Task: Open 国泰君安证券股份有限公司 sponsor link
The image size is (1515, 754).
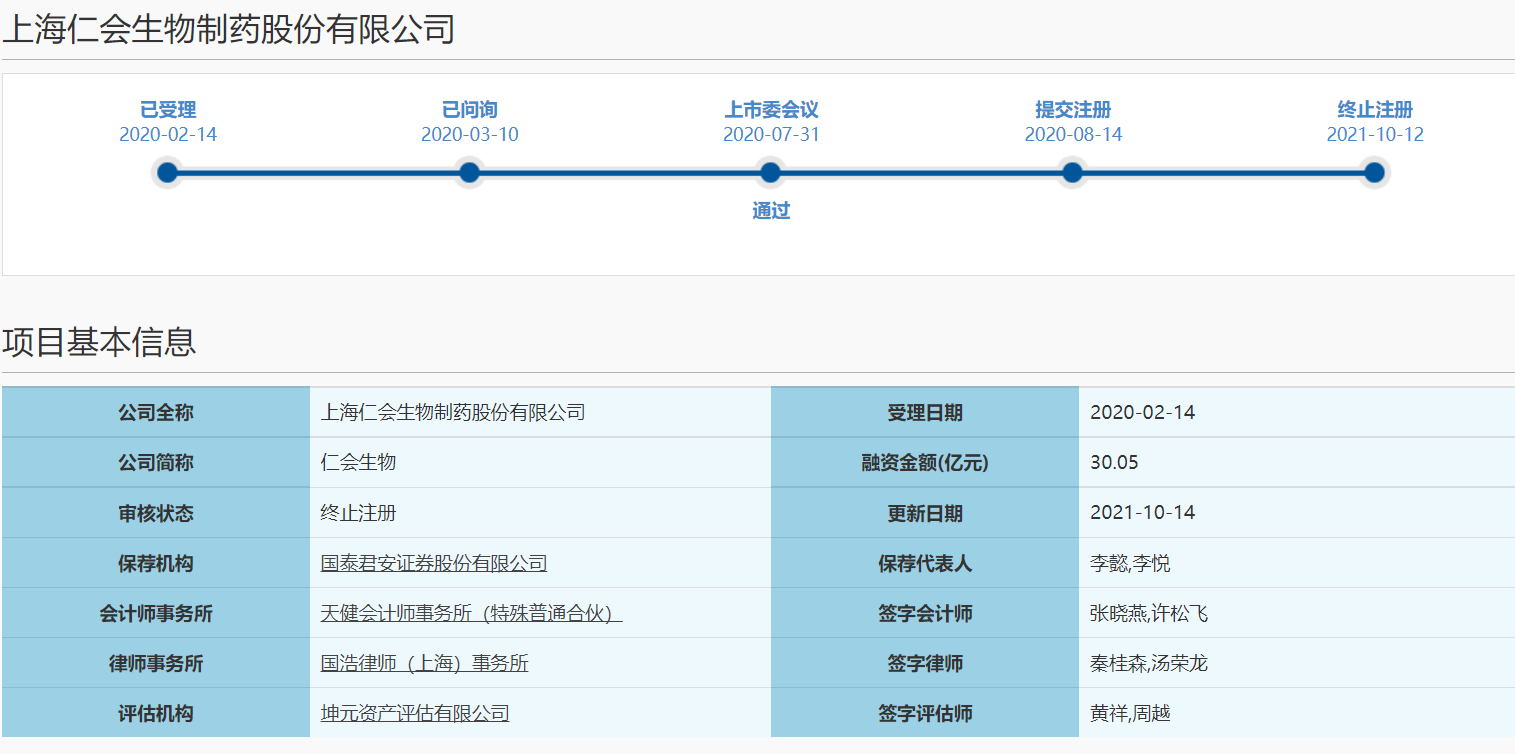Action: pos(434,563)
